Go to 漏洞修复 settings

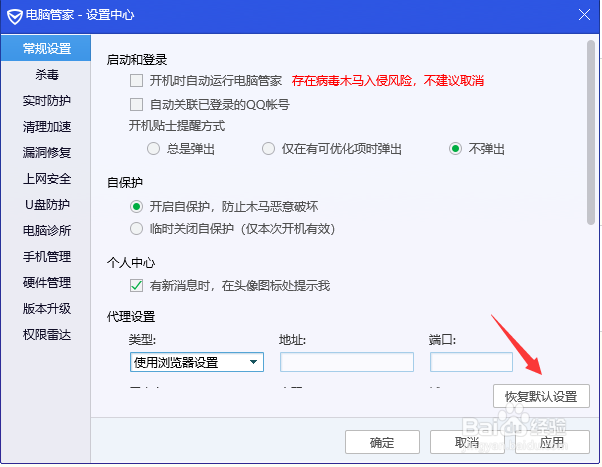(x=46, y=153)
